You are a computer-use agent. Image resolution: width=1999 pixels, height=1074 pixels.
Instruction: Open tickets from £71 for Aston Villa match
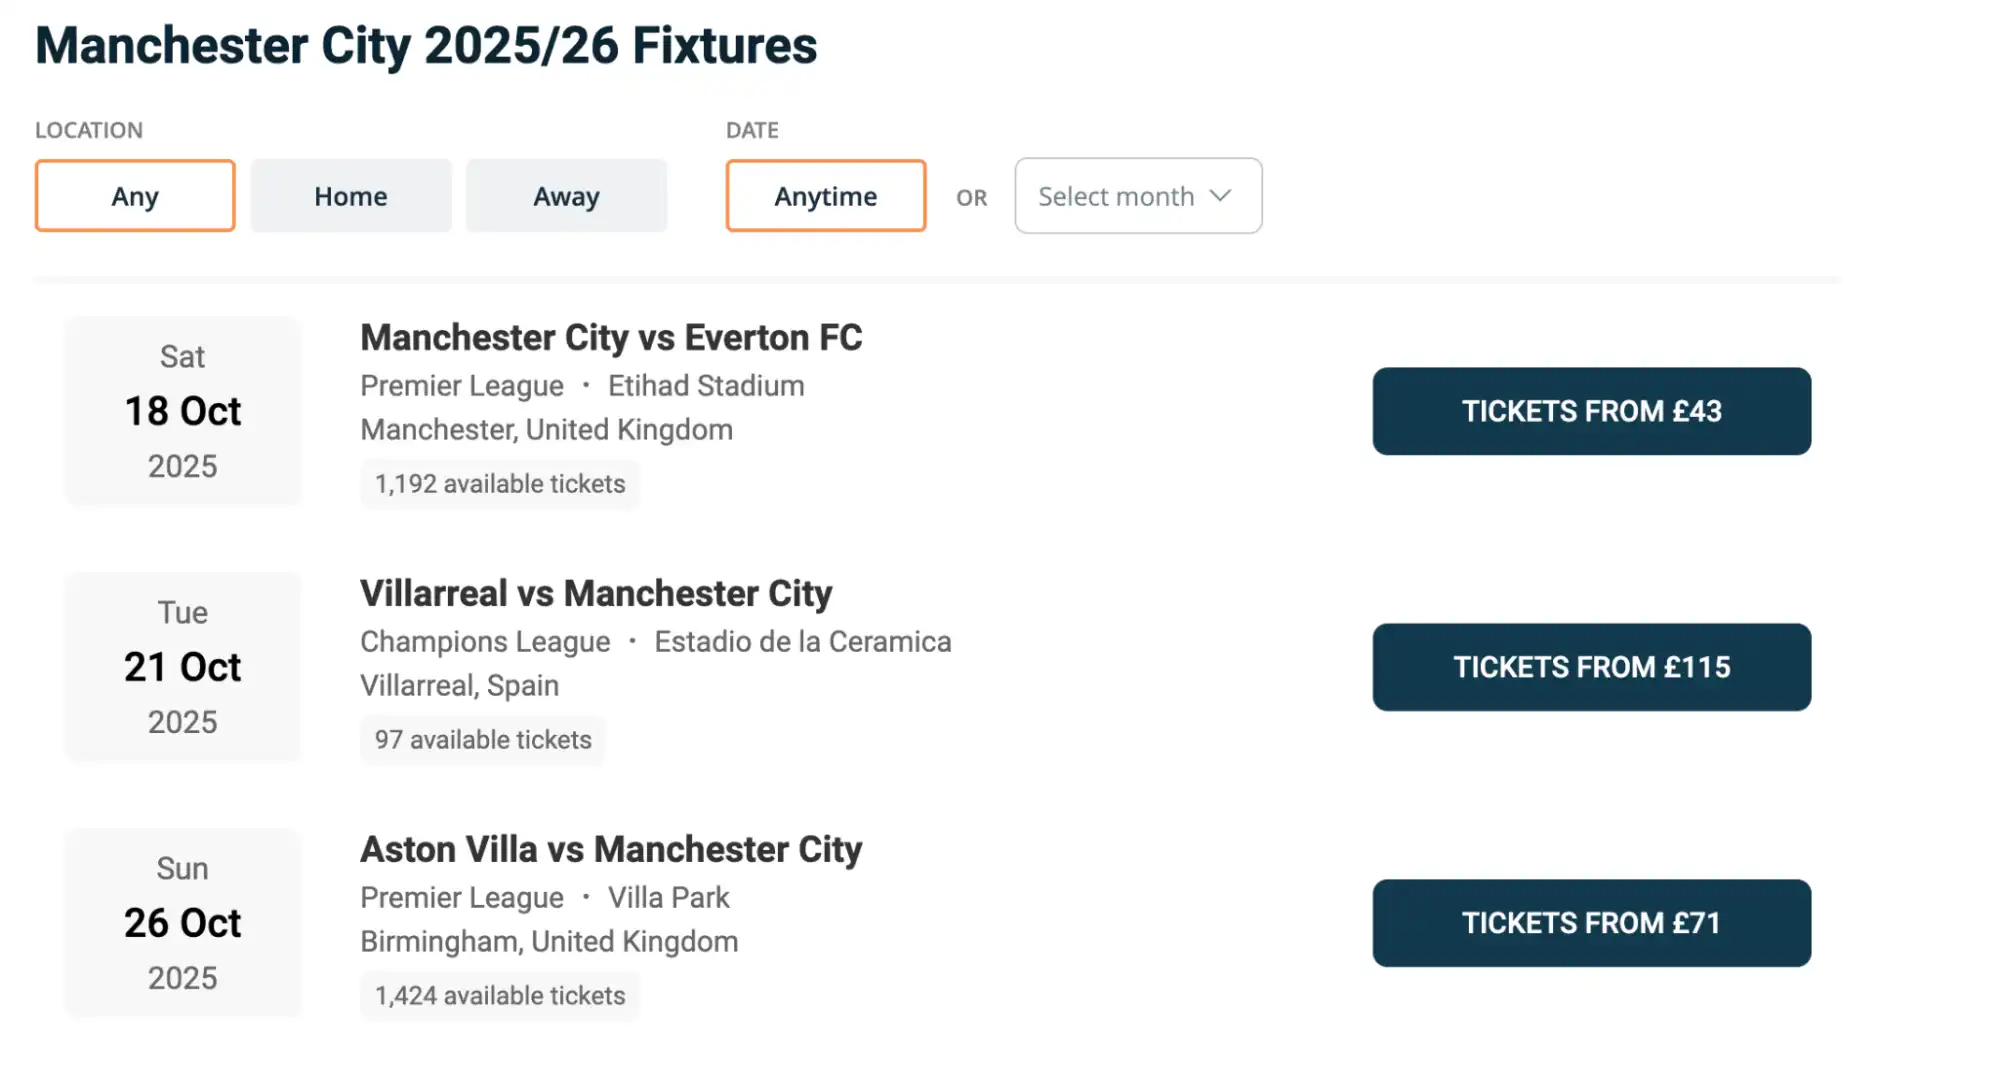1591,923
